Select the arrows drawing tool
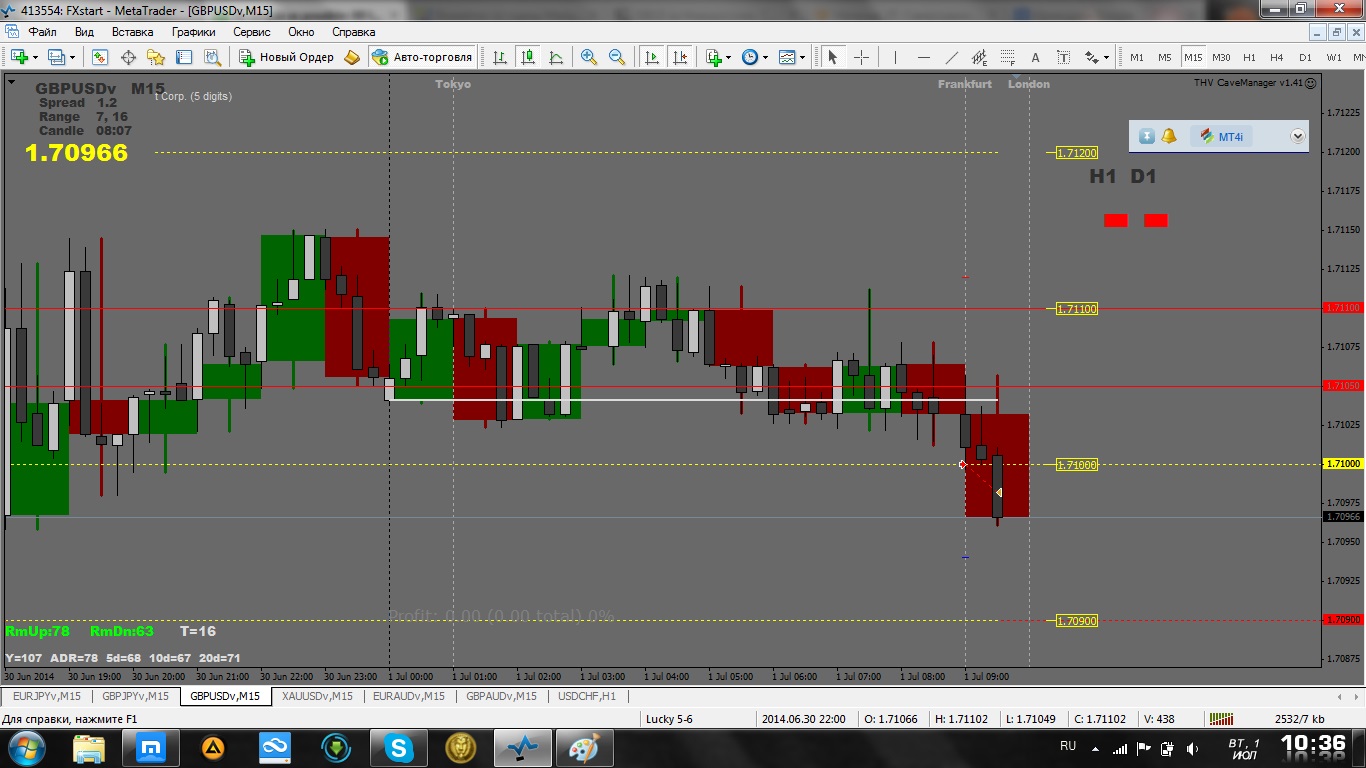 tap(1092, 57)
